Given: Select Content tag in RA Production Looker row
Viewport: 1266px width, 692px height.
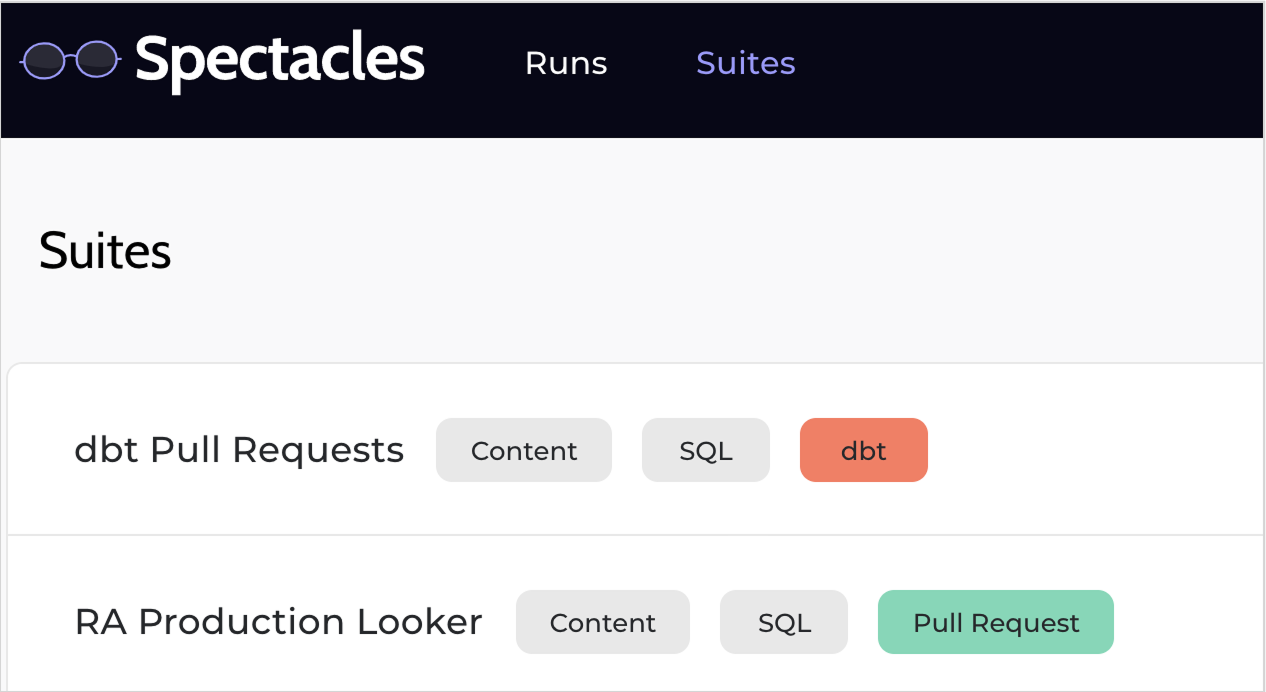Looking at the screenshot, I should [603, 623].
